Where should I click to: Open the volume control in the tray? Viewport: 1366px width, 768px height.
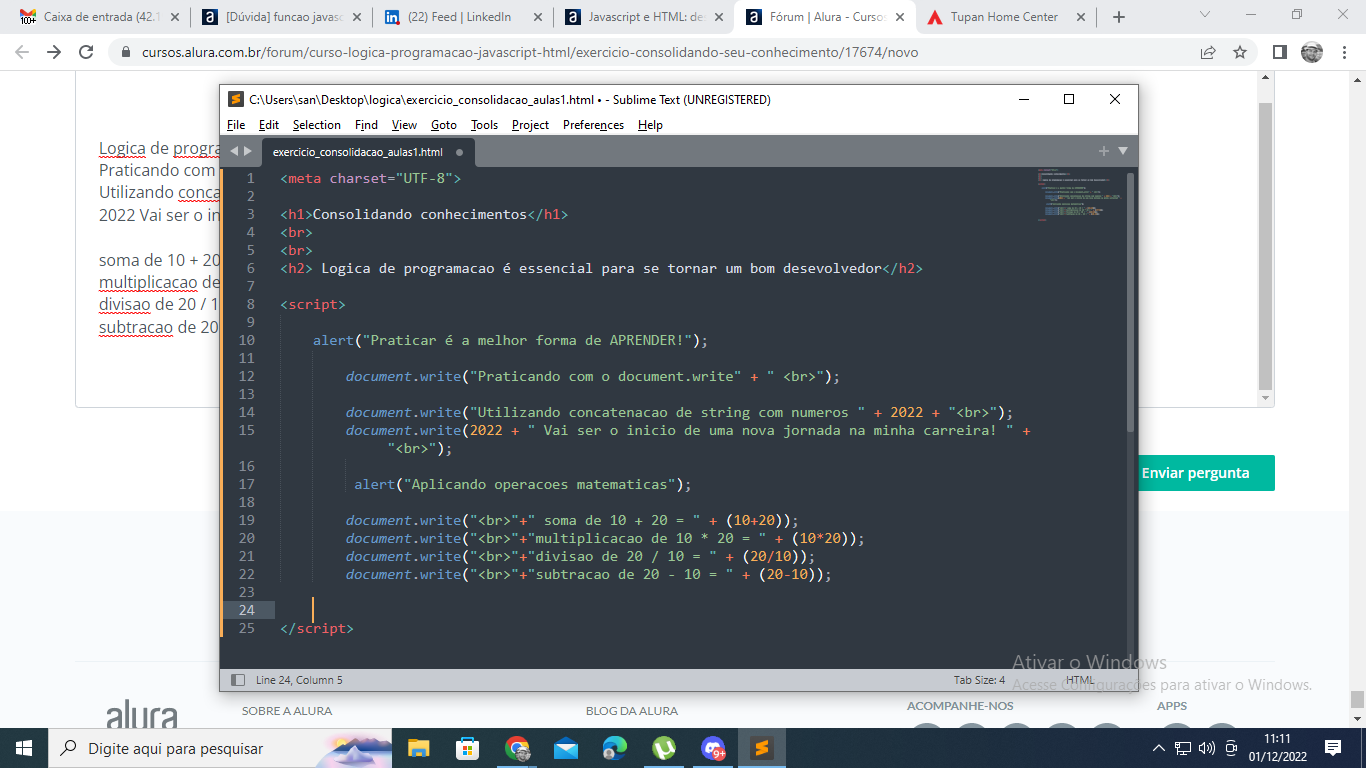1206,748
